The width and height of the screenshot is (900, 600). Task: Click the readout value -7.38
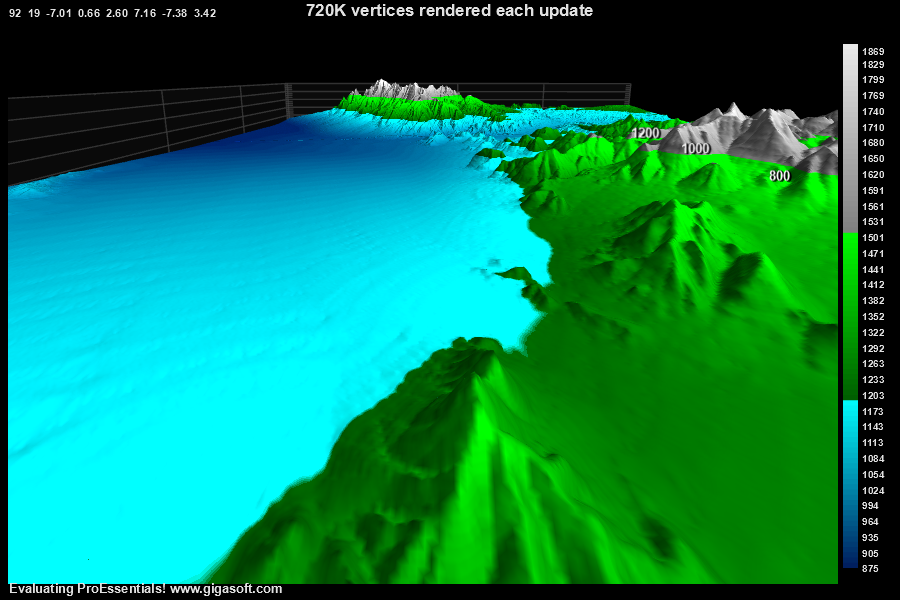(x=175, y=13)
